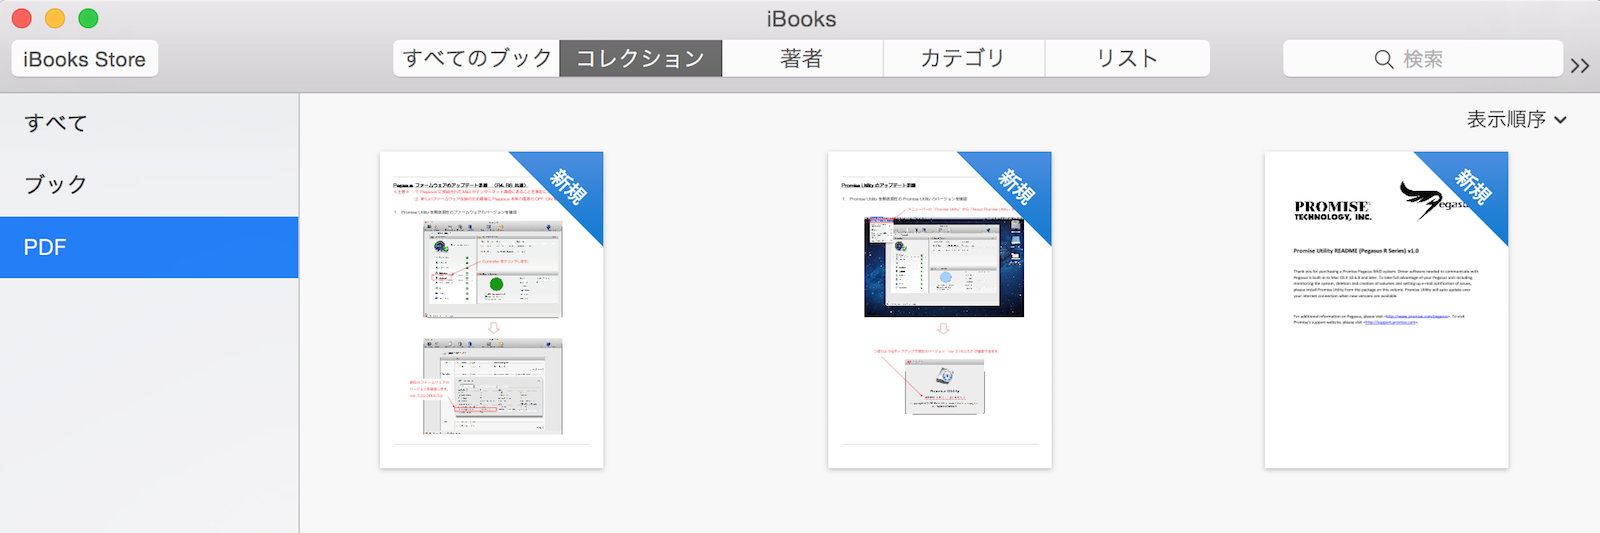Open the Promise Utility update PDF thumbnail
Image resolution: width=1600 pixels, height=533 pixels.
tap(940, 310)
